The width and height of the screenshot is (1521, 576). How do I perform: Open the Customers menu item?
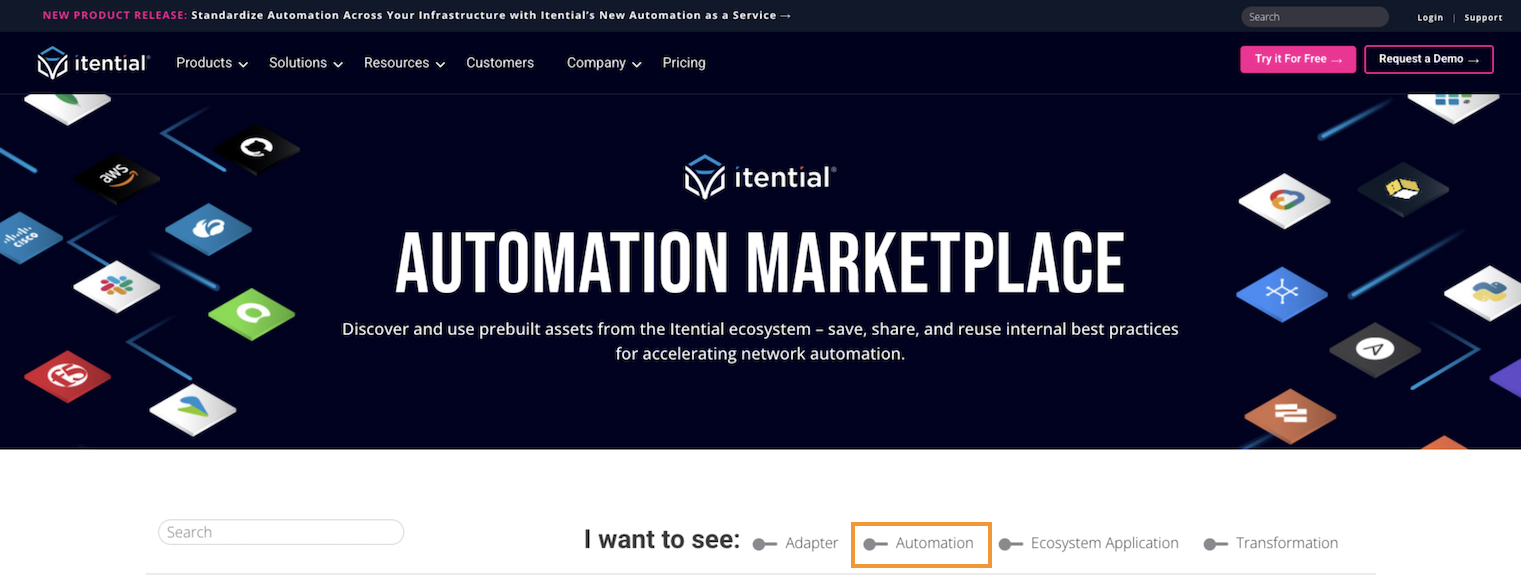click(500, 63)
